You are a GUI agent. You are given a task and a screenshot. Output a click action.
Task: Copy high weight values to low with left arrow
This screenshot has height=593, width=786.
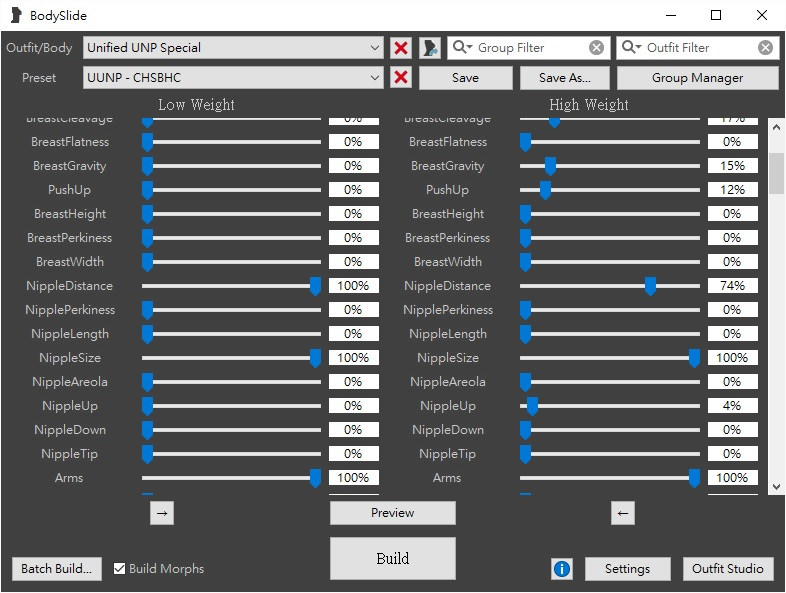click(x=623, y=513)
